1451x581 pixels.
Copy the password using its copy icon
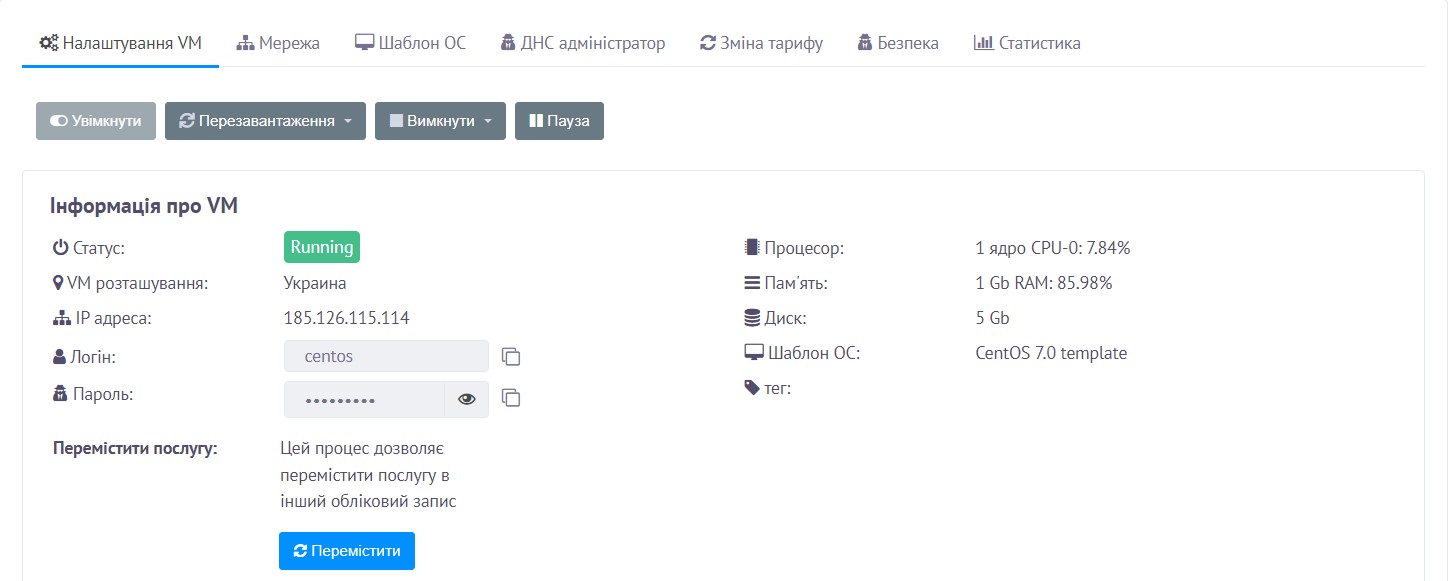click(511, 398)
